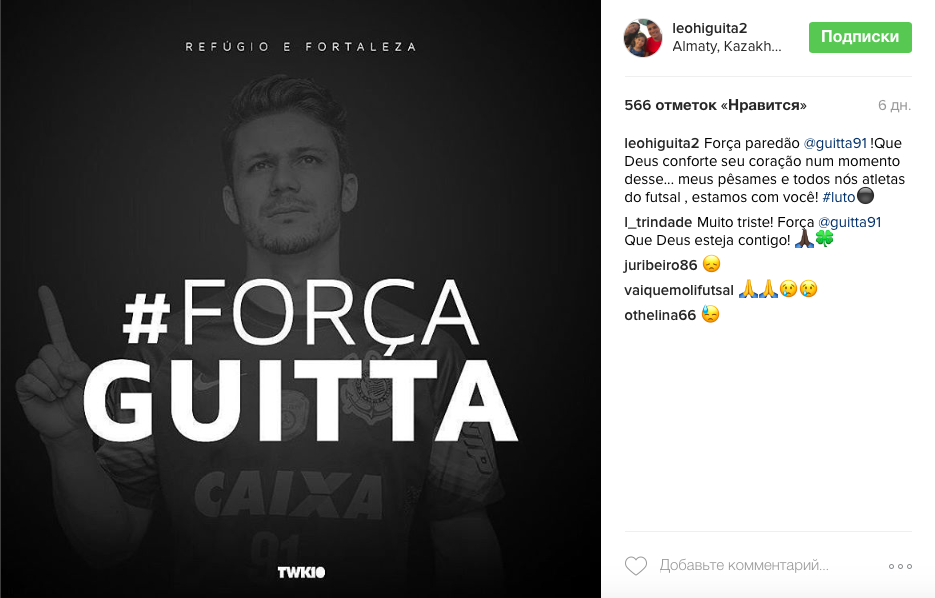Open Almaty, Kazakh... location link

click(x=726, y=46)
